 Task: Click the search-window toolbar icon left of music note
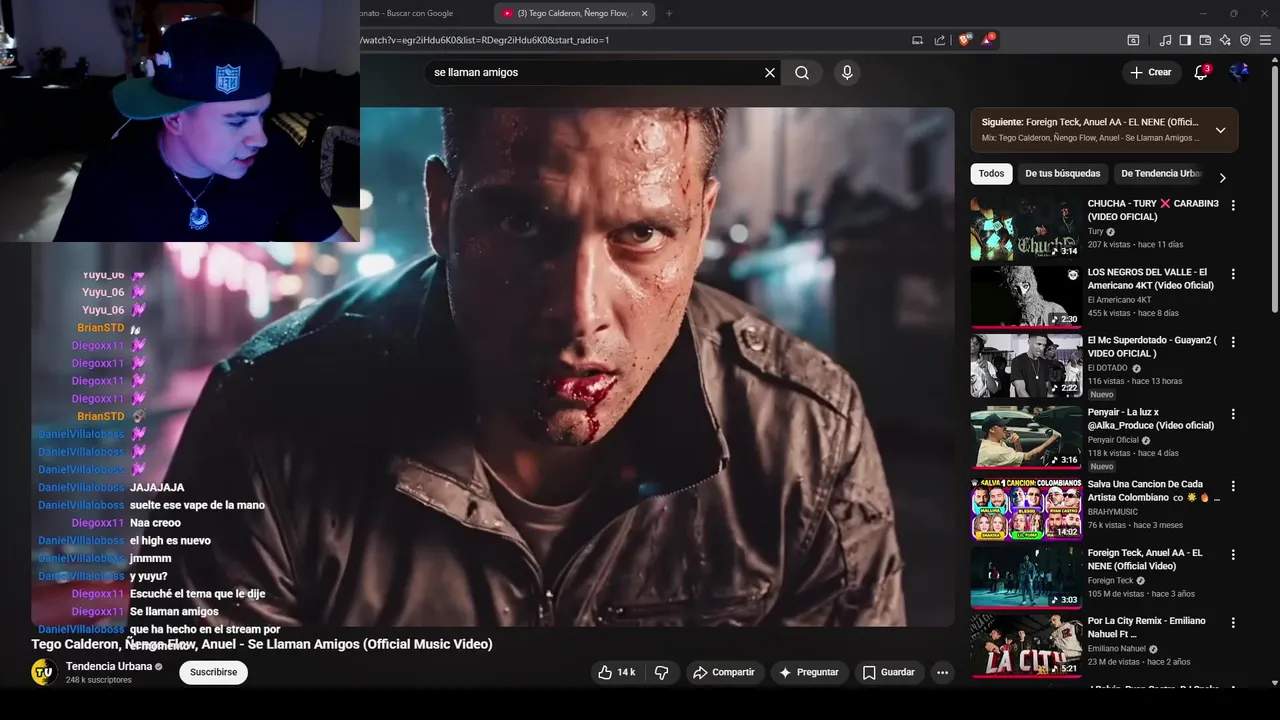[x=1133, y=40]
